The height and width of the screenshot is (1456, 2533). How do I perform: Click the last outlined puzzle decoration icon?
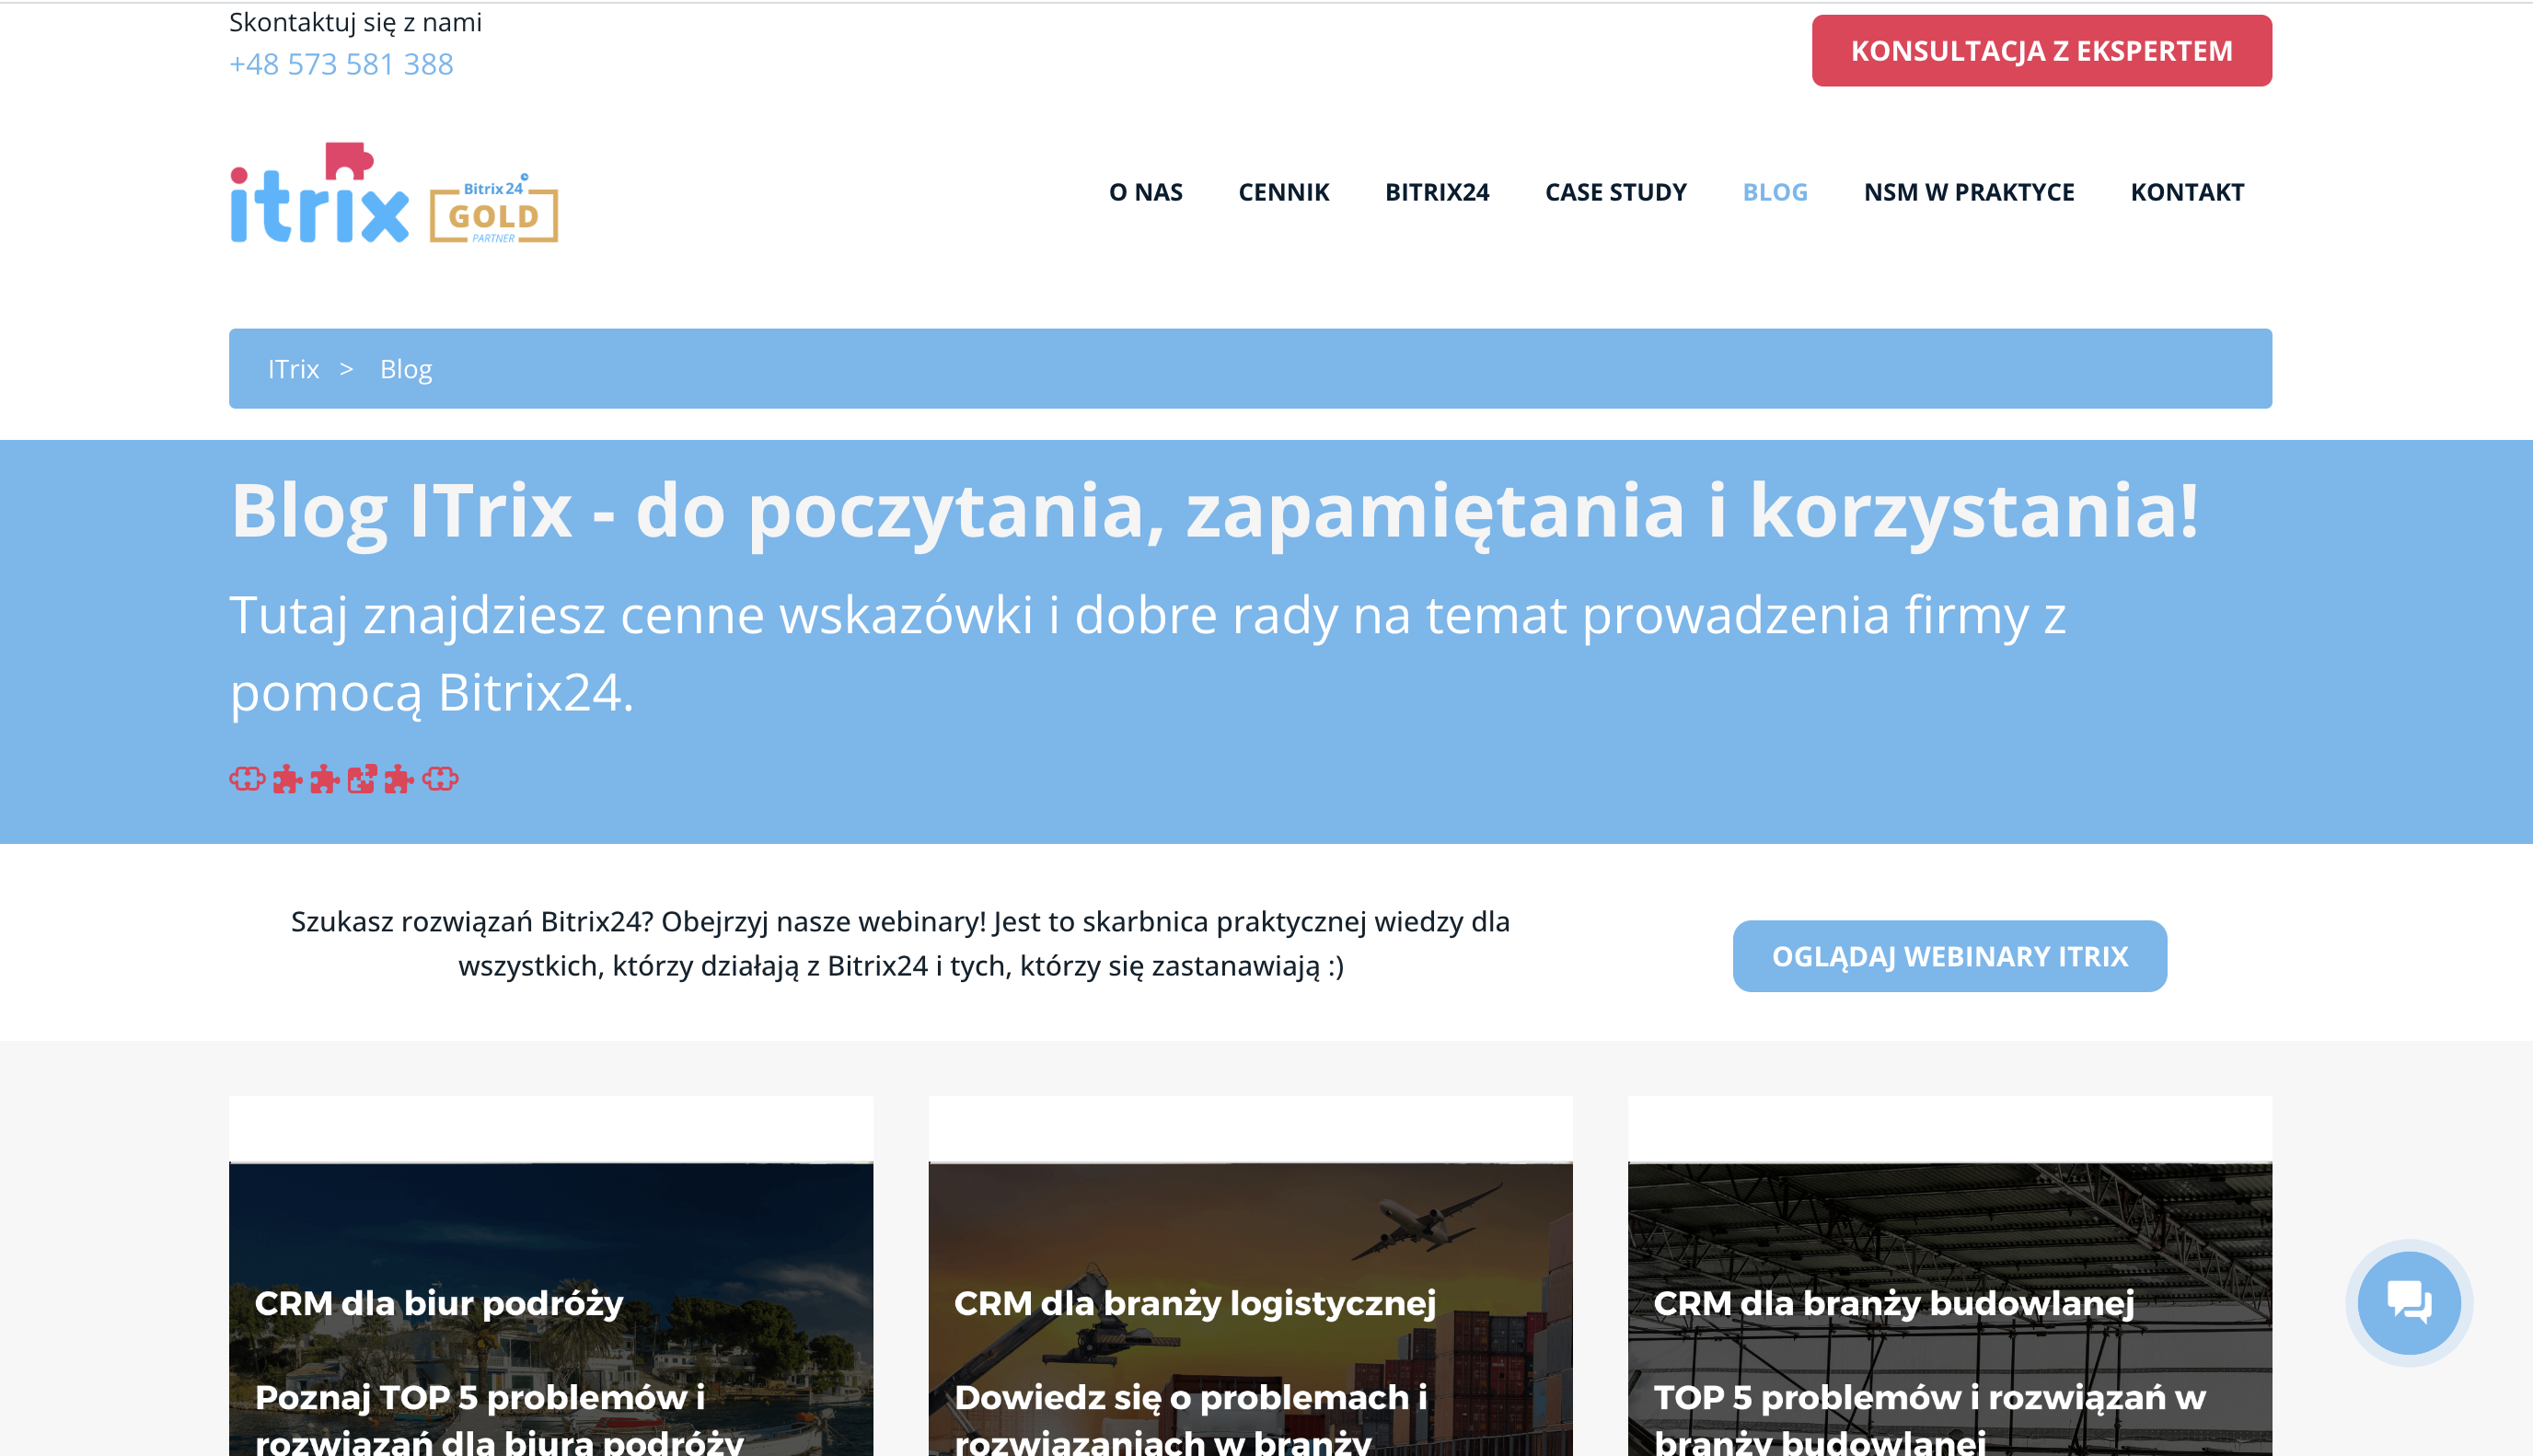[x=438, y=780]
